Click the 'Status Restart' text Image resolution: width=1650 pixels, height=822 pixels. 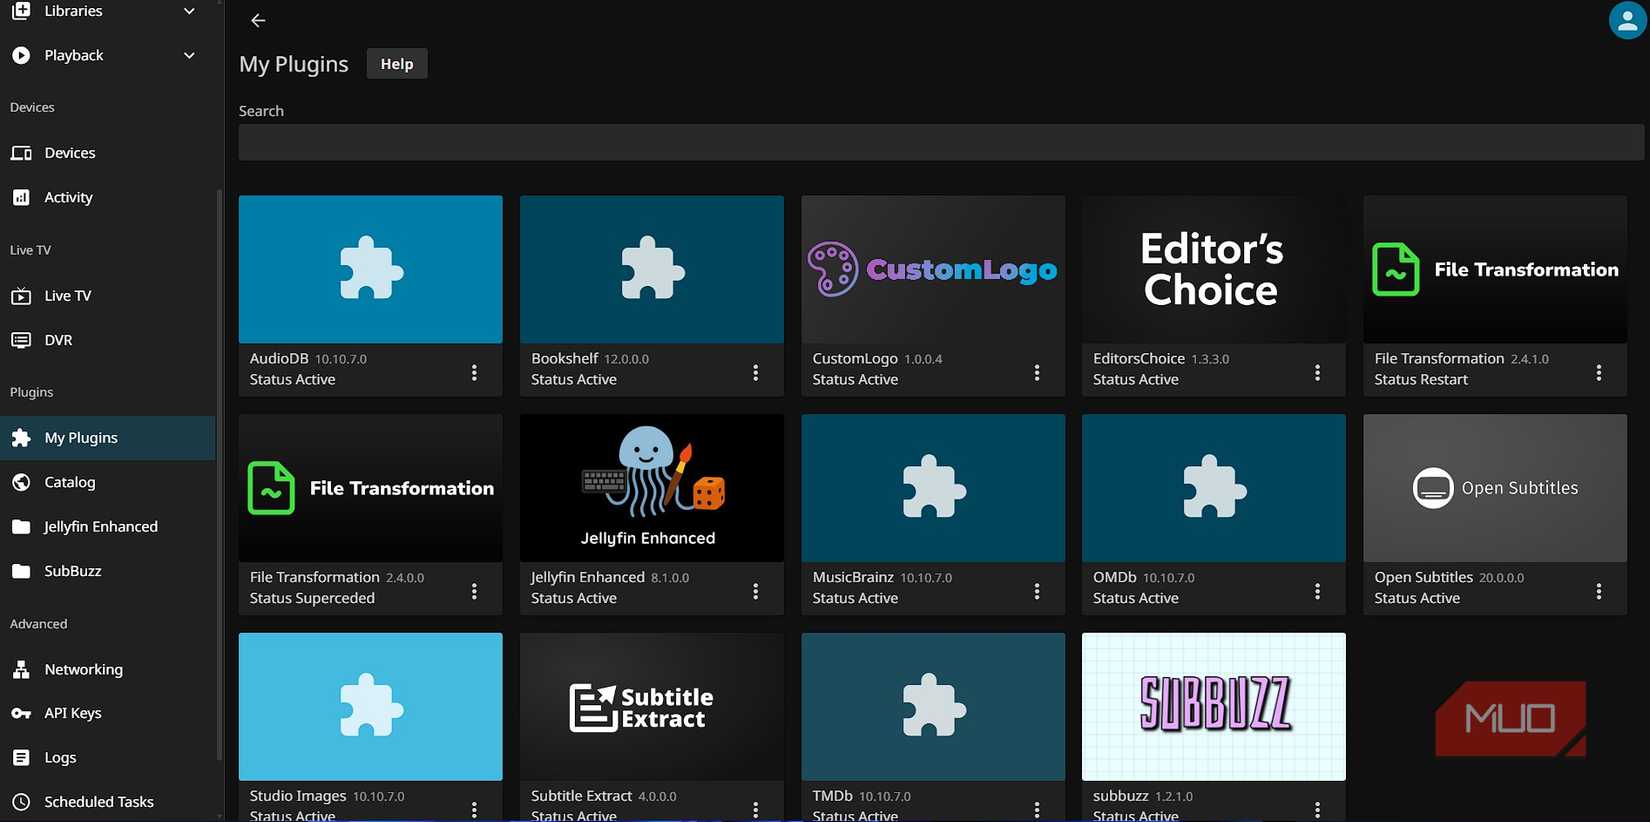coord(1421,380)
